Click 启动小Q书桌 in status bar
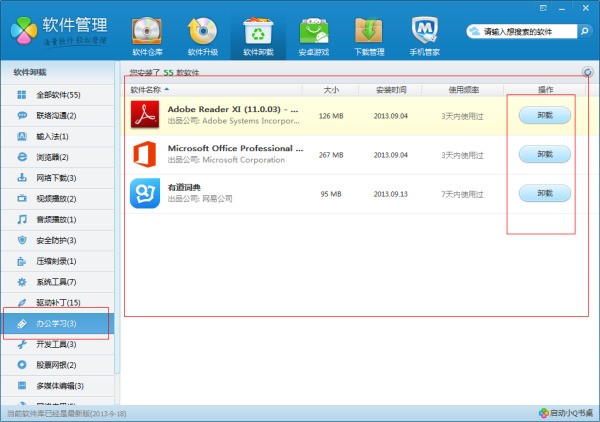This screenshot has width=600, height=422. pyautogui.click(x=565, y=412)
